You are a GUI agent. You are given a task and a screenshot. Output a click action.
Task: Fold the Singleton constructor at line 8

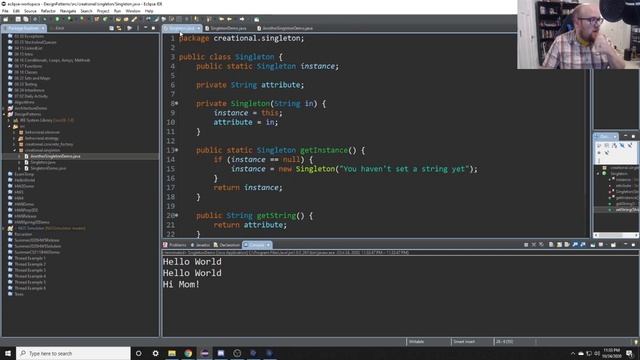[177, 104]
